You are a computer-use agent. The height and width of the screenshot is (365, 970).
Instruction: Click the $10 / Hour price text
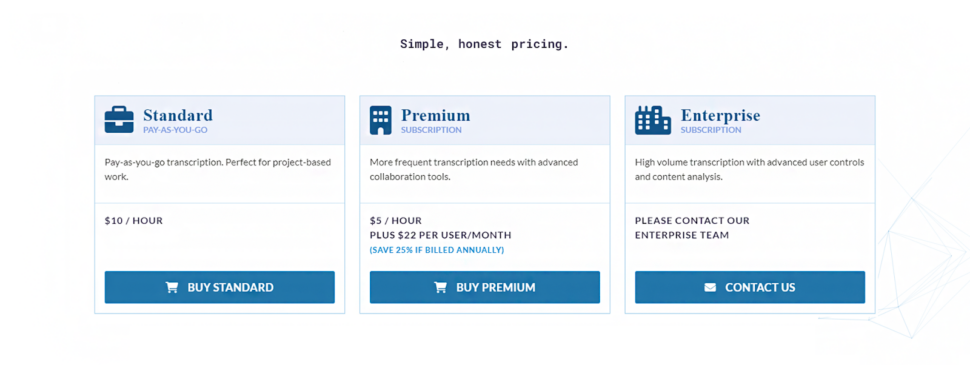tap(134, 220)
